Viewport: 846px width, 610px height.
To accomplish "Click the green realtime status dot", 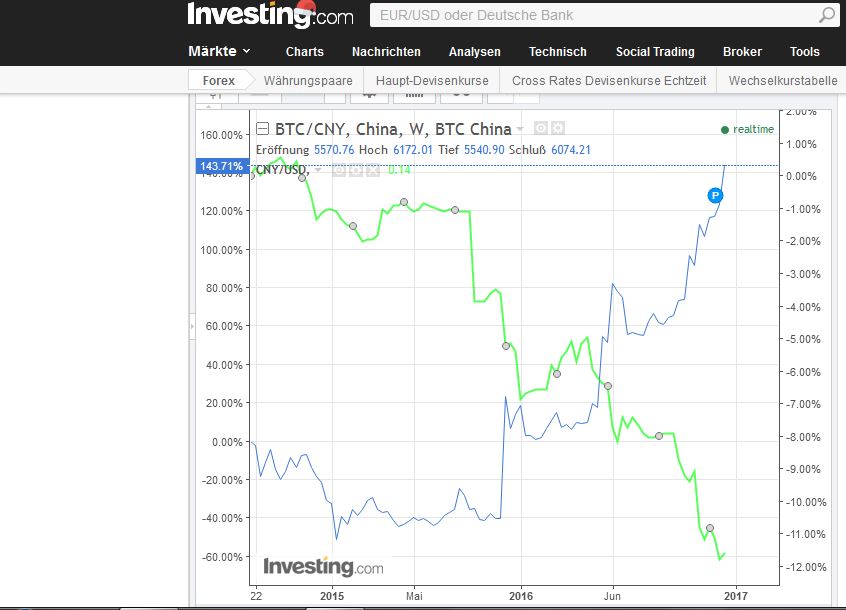I will (725, 130).
